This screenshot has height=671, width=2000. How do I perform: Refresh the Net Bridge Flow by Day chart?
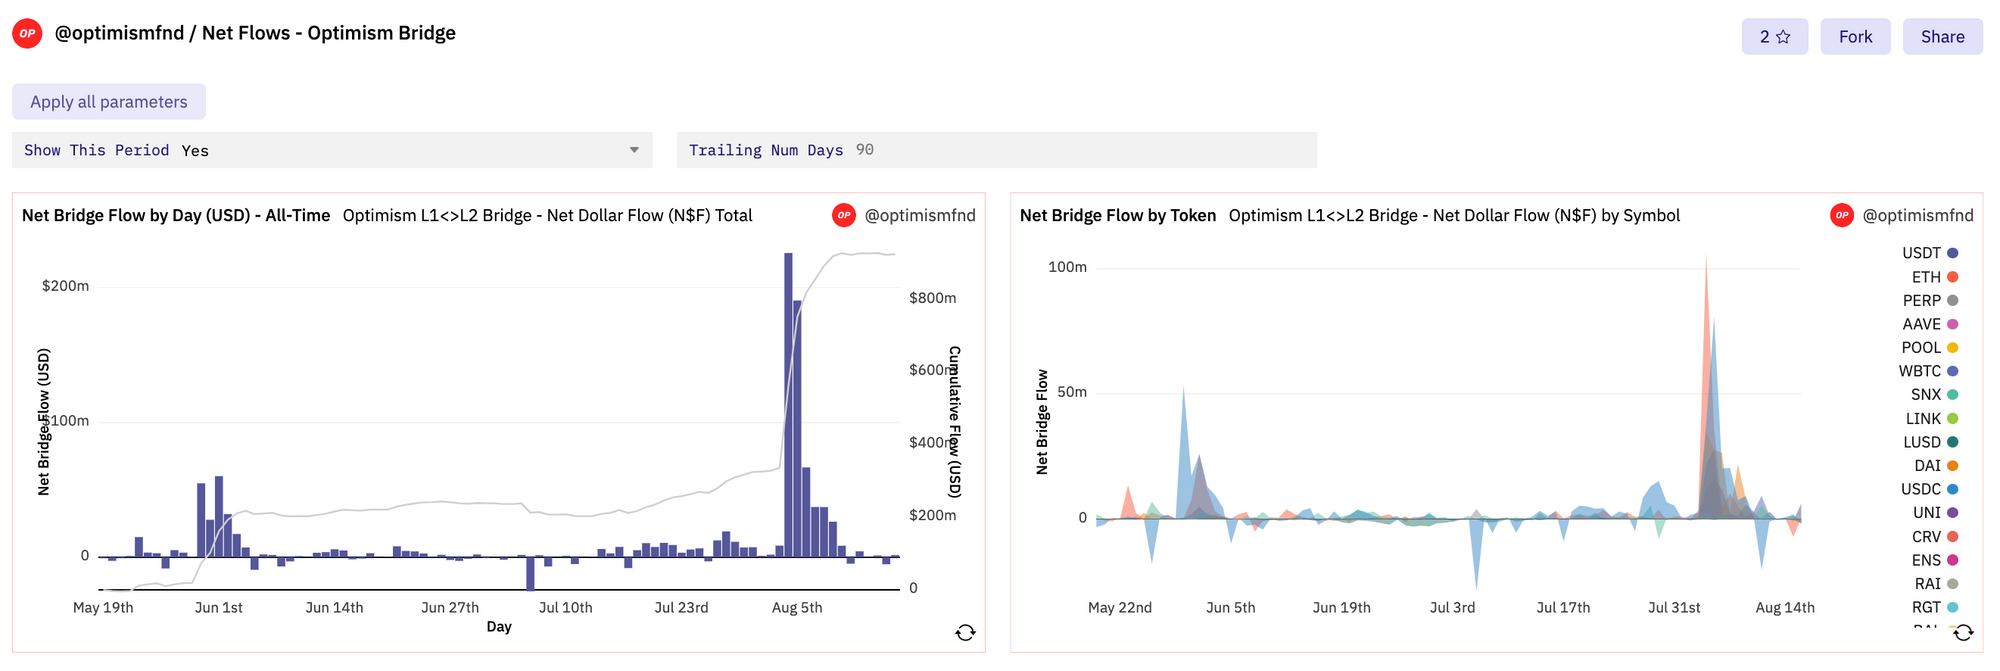(x=965, y=632)
